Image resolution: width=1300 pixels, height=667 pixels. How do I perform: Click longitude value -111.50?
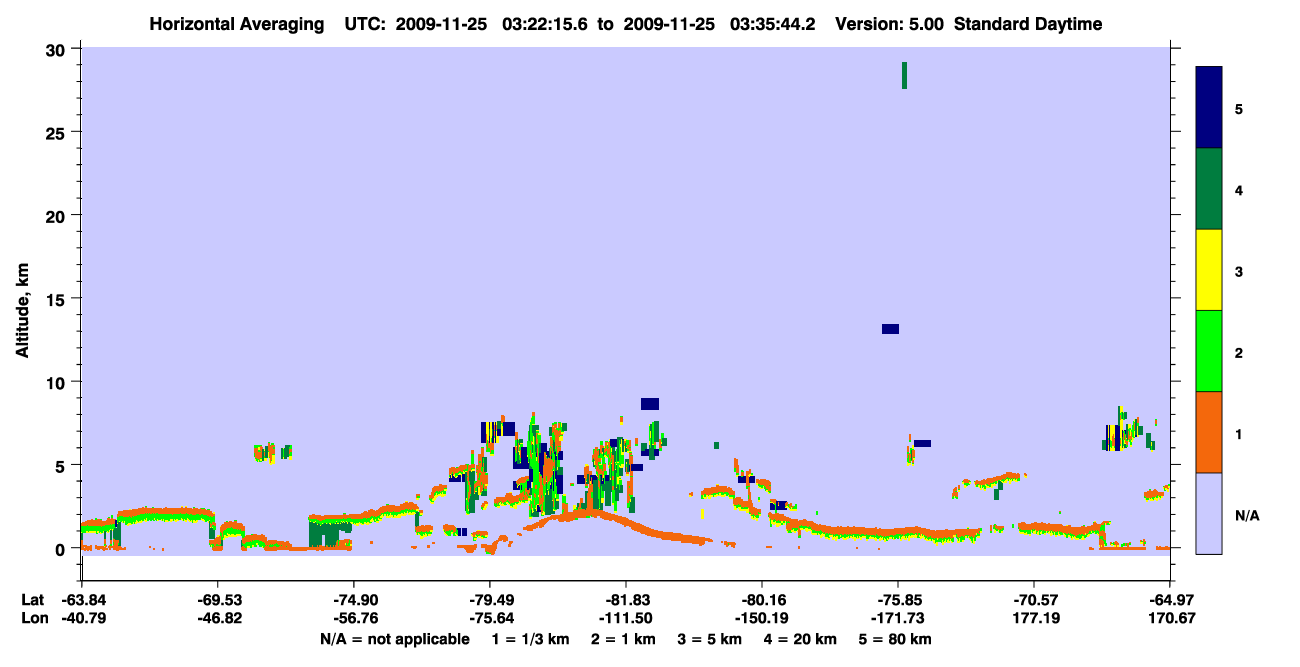[x=626, y=618]
